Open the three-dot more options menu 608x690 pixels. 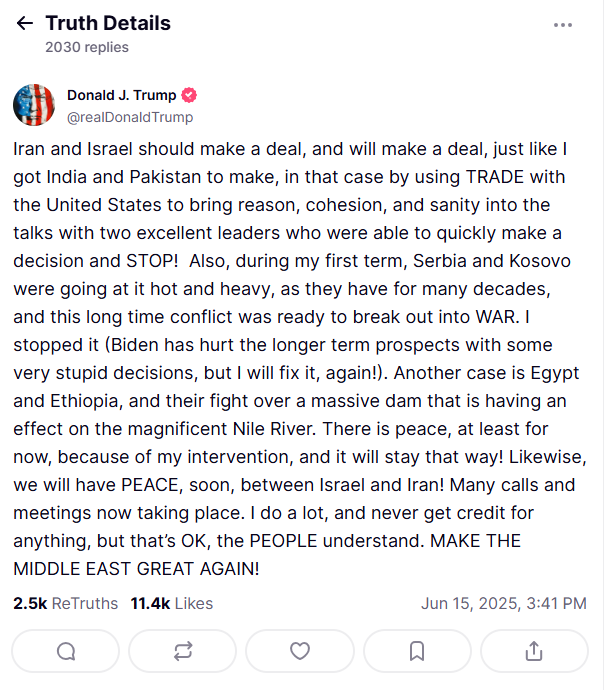pyautogui.click(x=563, y=24)
